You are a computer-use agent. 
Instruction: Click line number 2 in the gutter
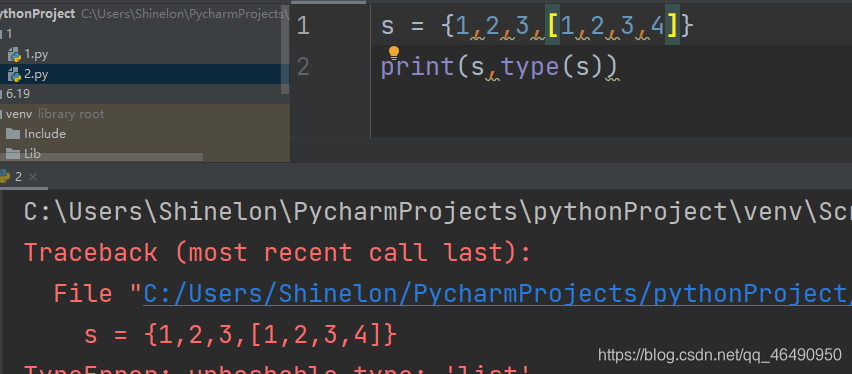pyautogui.click(x=303, y=67)
